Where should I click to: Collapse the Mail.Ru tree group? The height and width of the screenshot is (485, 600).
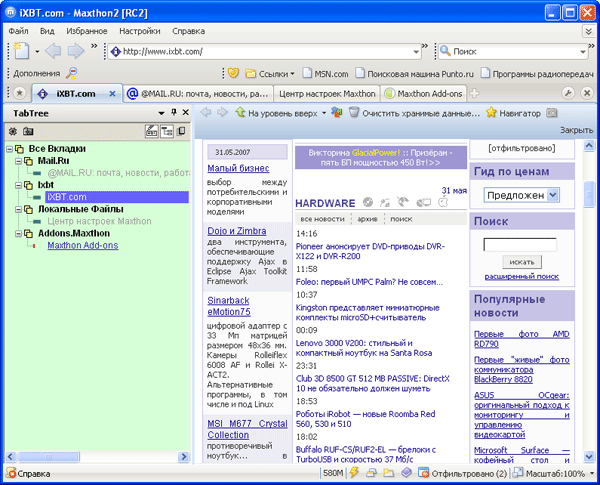18,161
